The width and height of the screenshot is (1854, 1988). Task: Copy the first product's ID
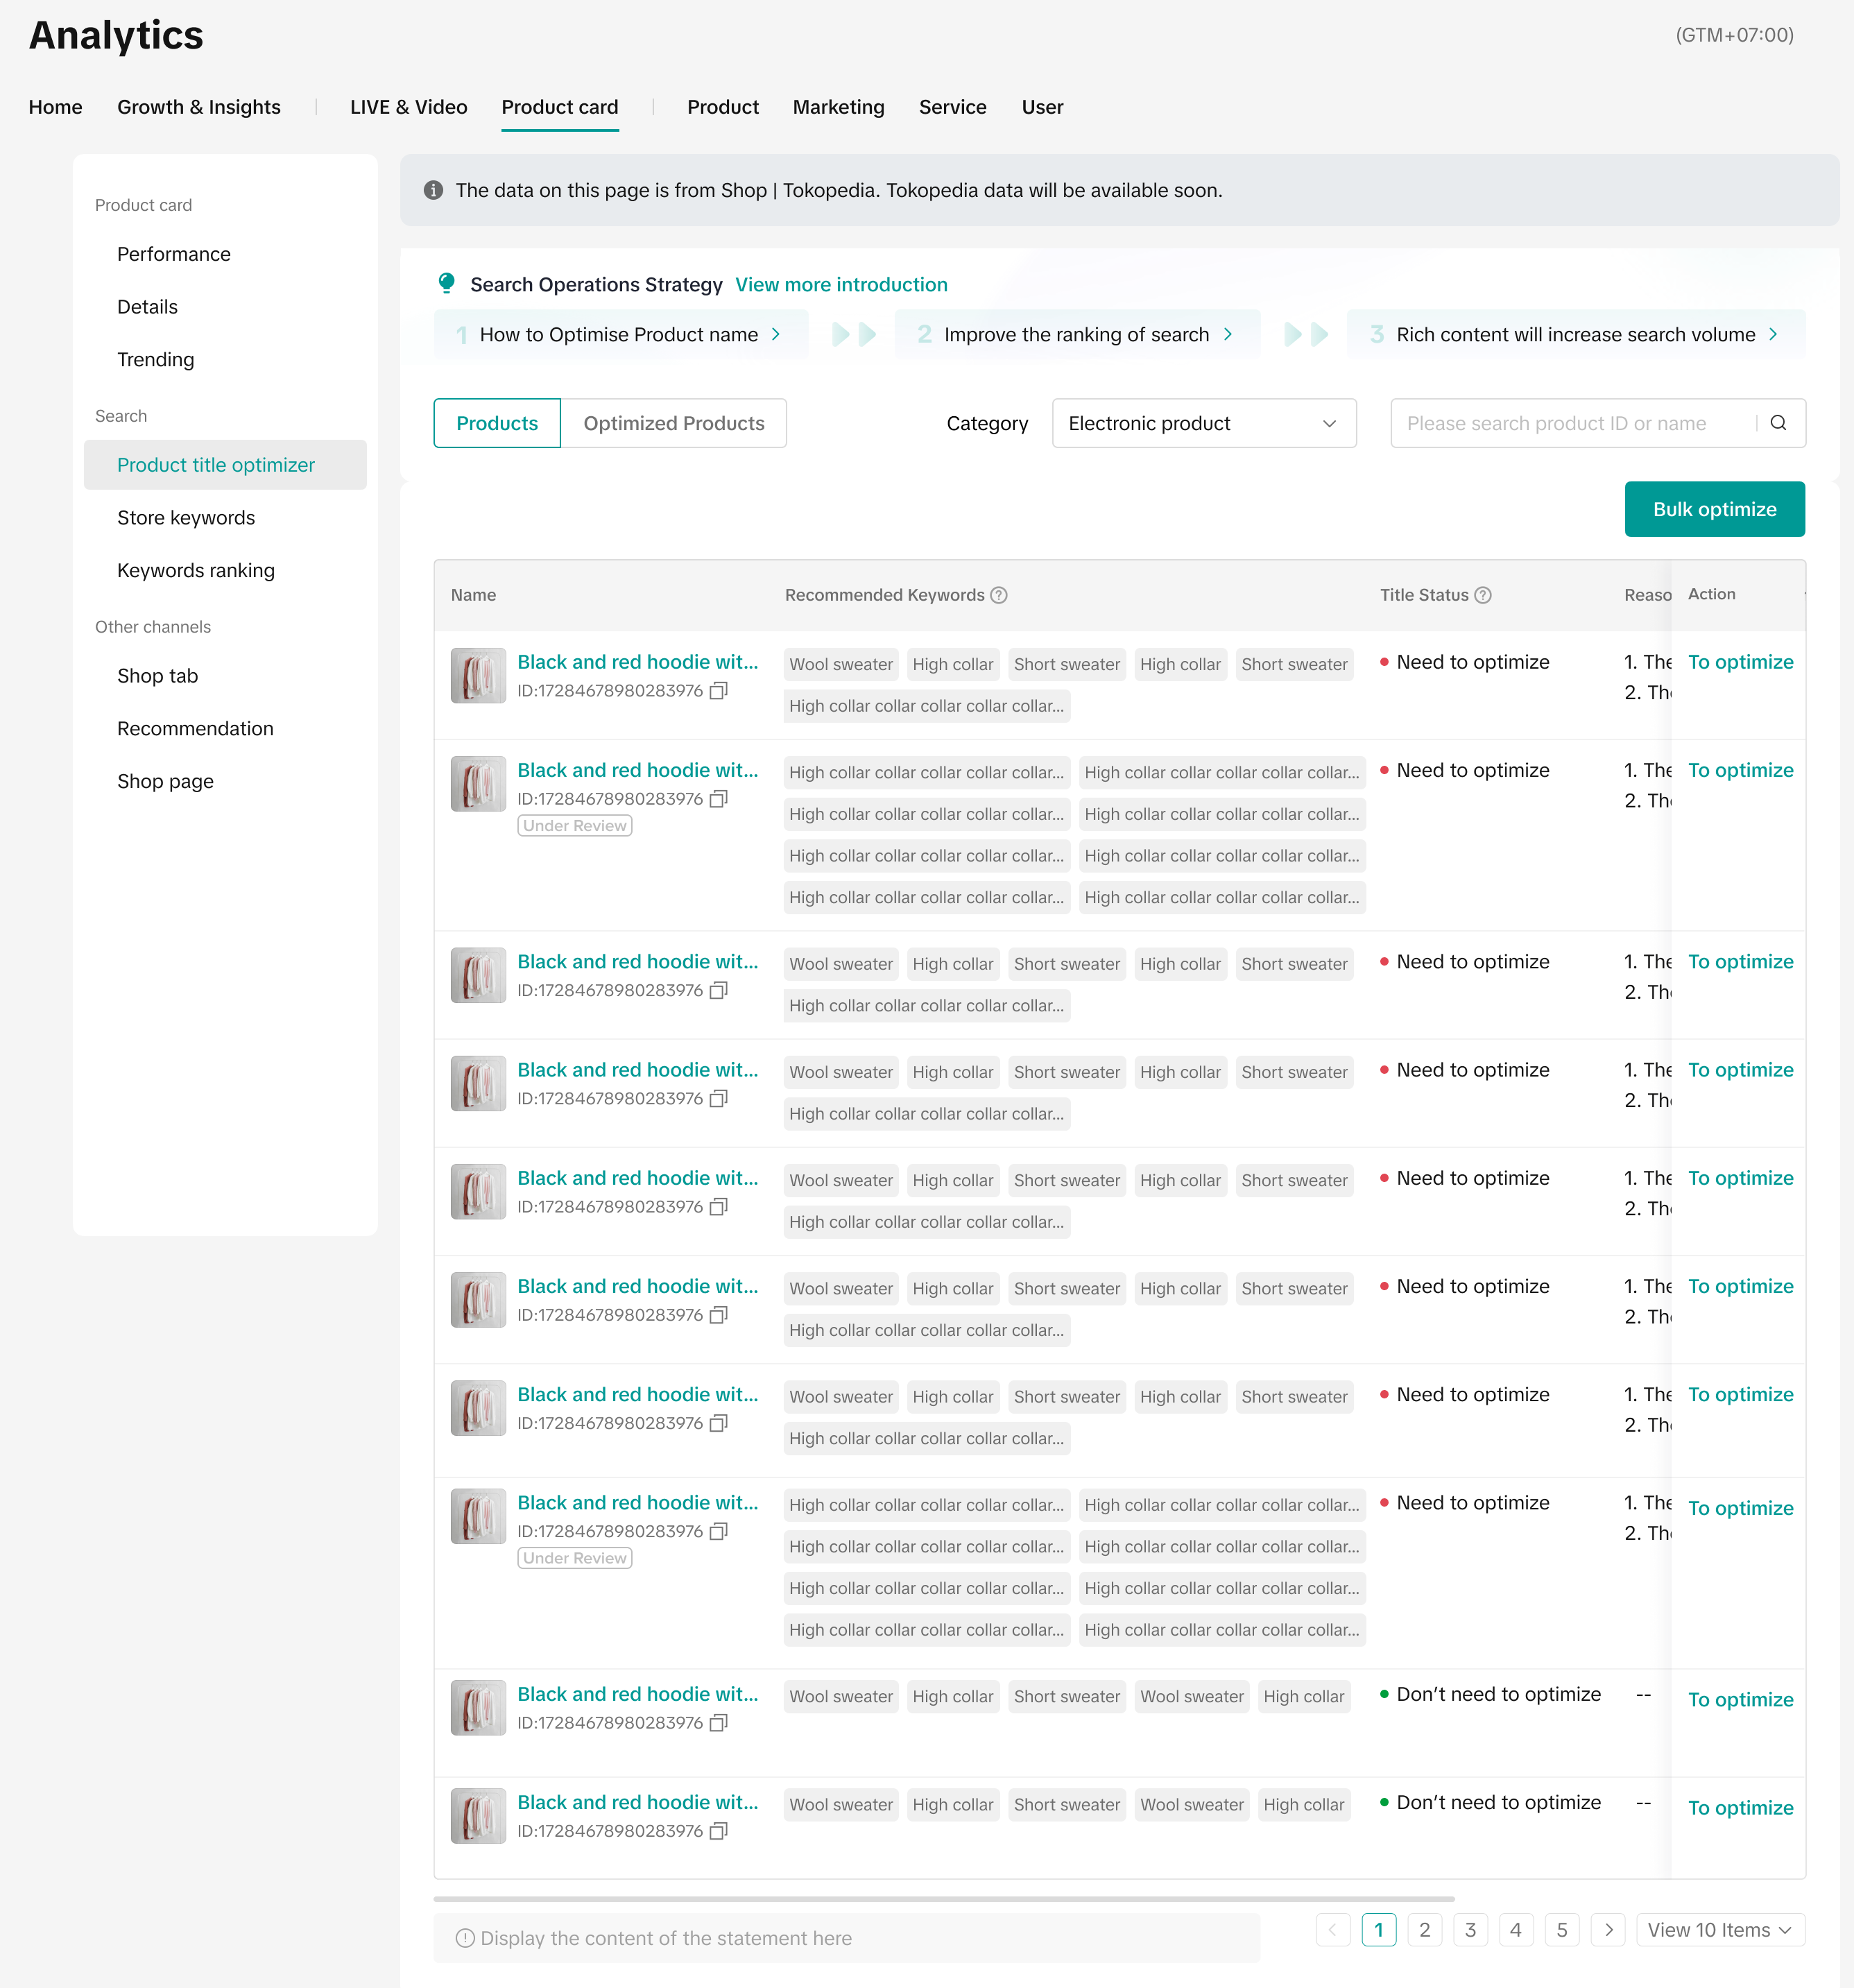pyautogui.click(x=718, y=691)
